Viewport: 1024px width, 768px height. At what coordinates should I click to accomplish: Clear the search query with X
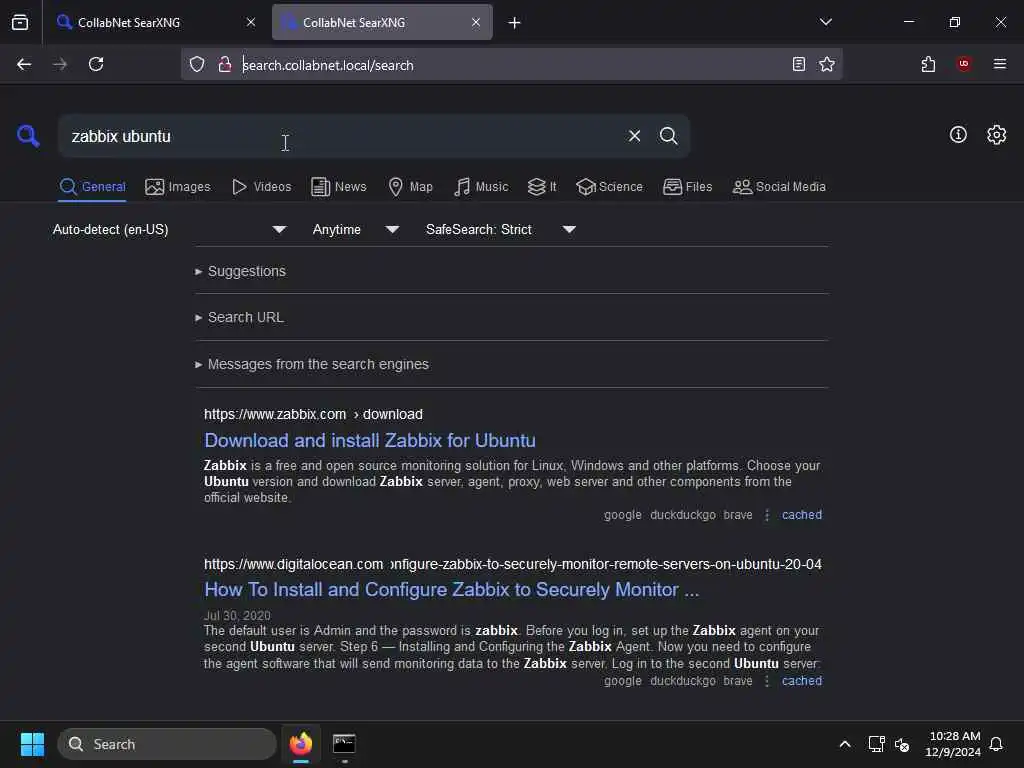tap(634, 136)
